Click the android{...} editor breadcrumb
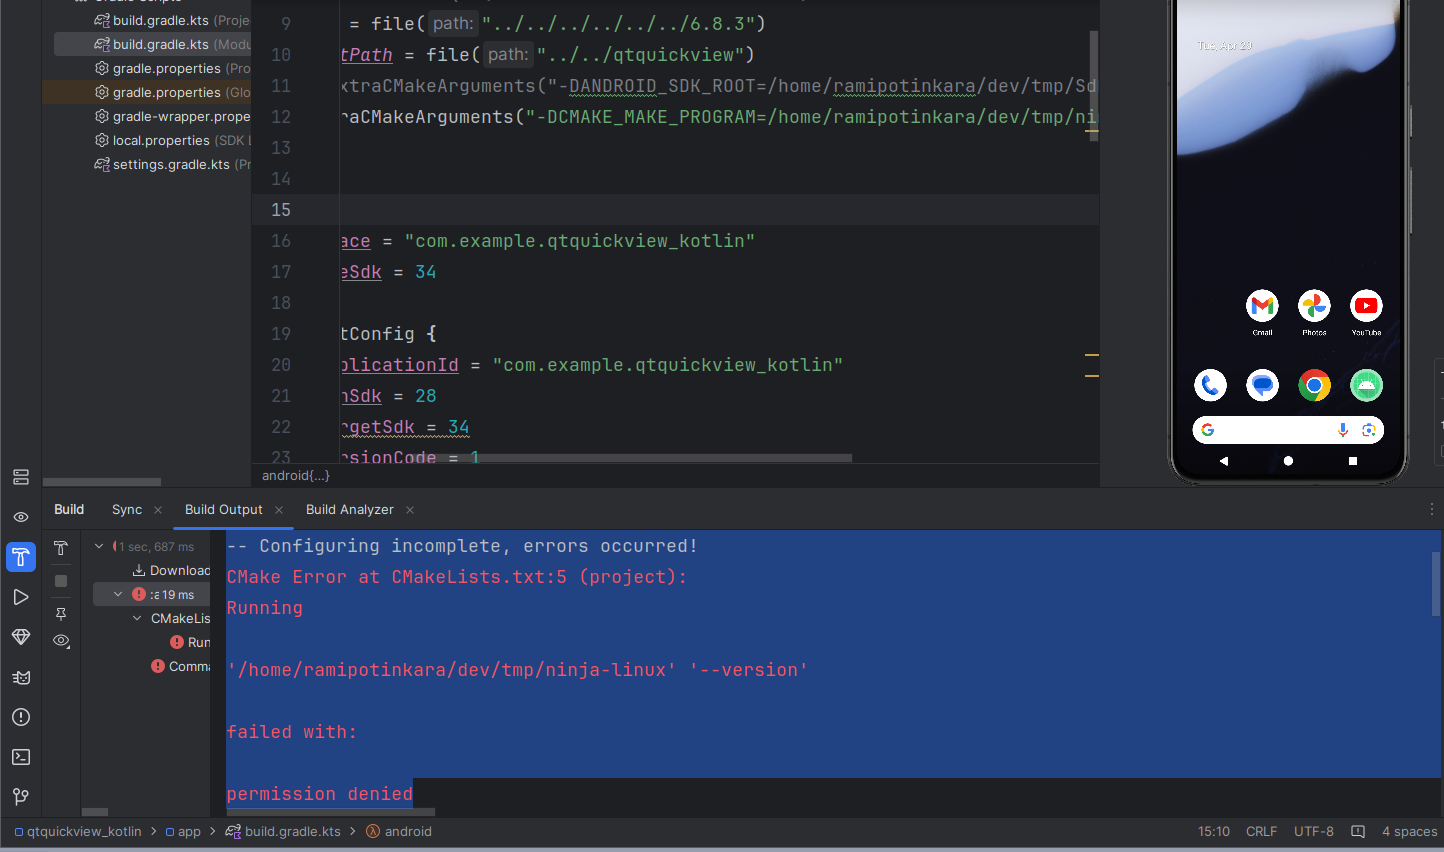Image resolution: width=1444 pixels, height=852 pixels. point(296,475)
